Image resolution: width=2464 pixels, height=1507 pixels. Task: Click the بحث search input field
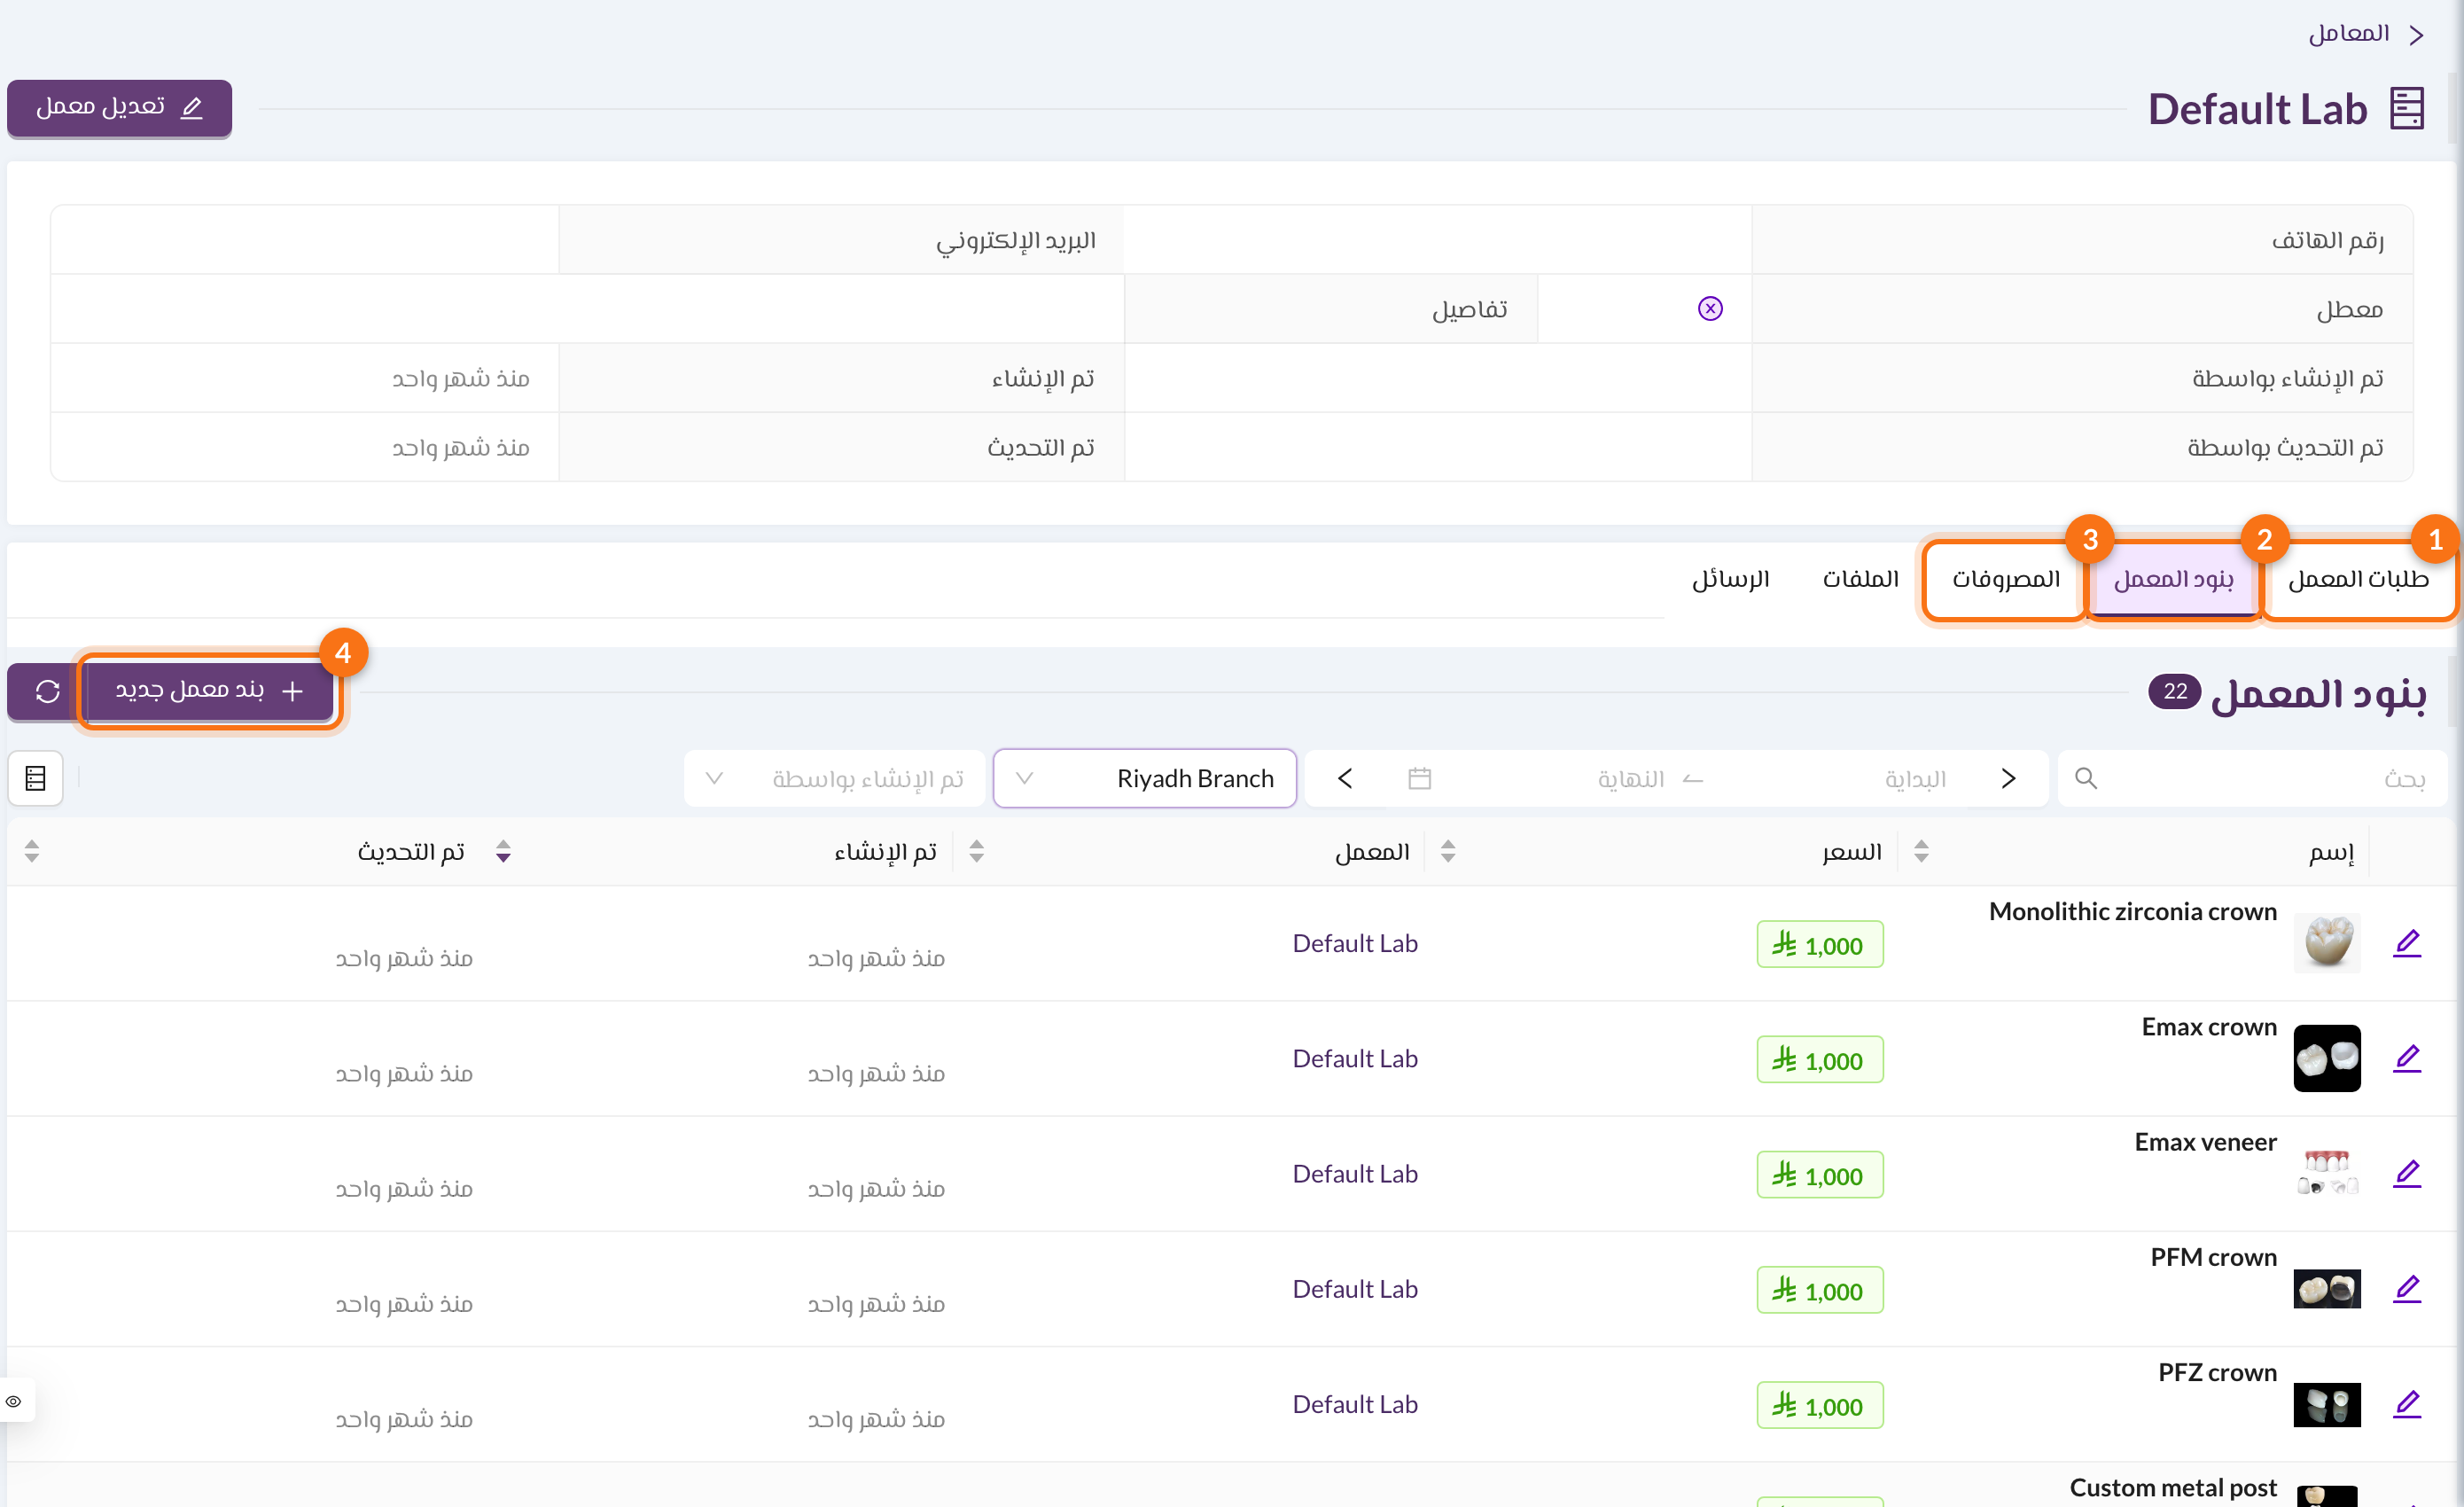point(2252,778)
